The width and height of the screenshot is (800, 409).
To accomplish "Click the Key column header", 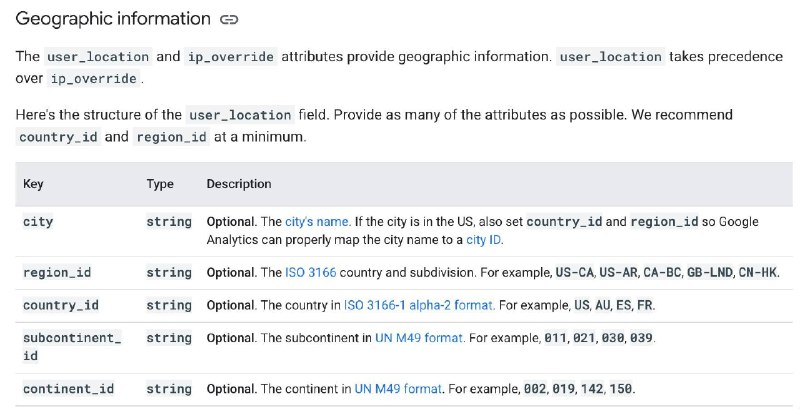I will [x=33, y=184].
